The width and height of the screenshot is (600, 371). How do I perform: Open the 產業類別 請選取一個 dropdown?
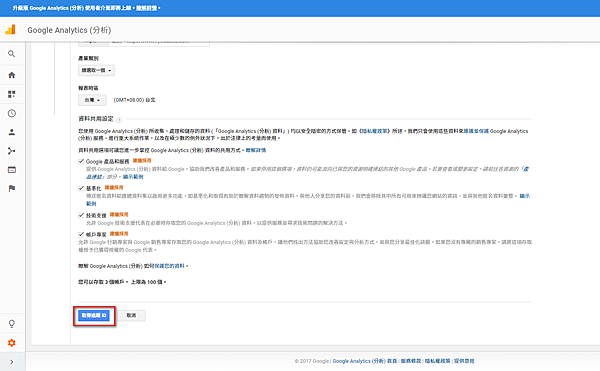tap(96, 70)
